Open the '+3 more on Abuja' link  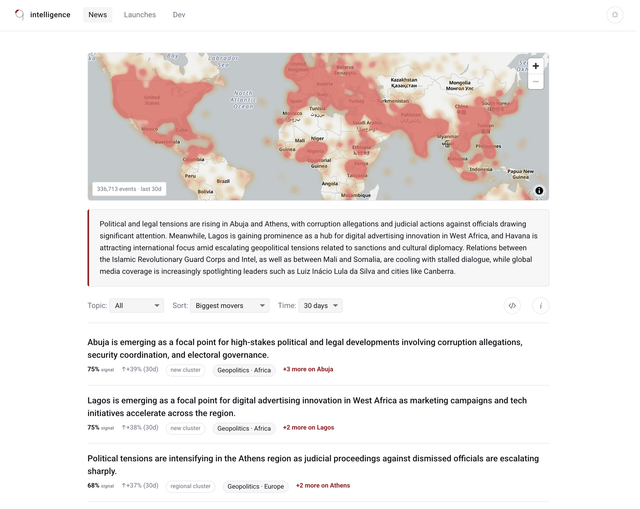click(308, 369)
